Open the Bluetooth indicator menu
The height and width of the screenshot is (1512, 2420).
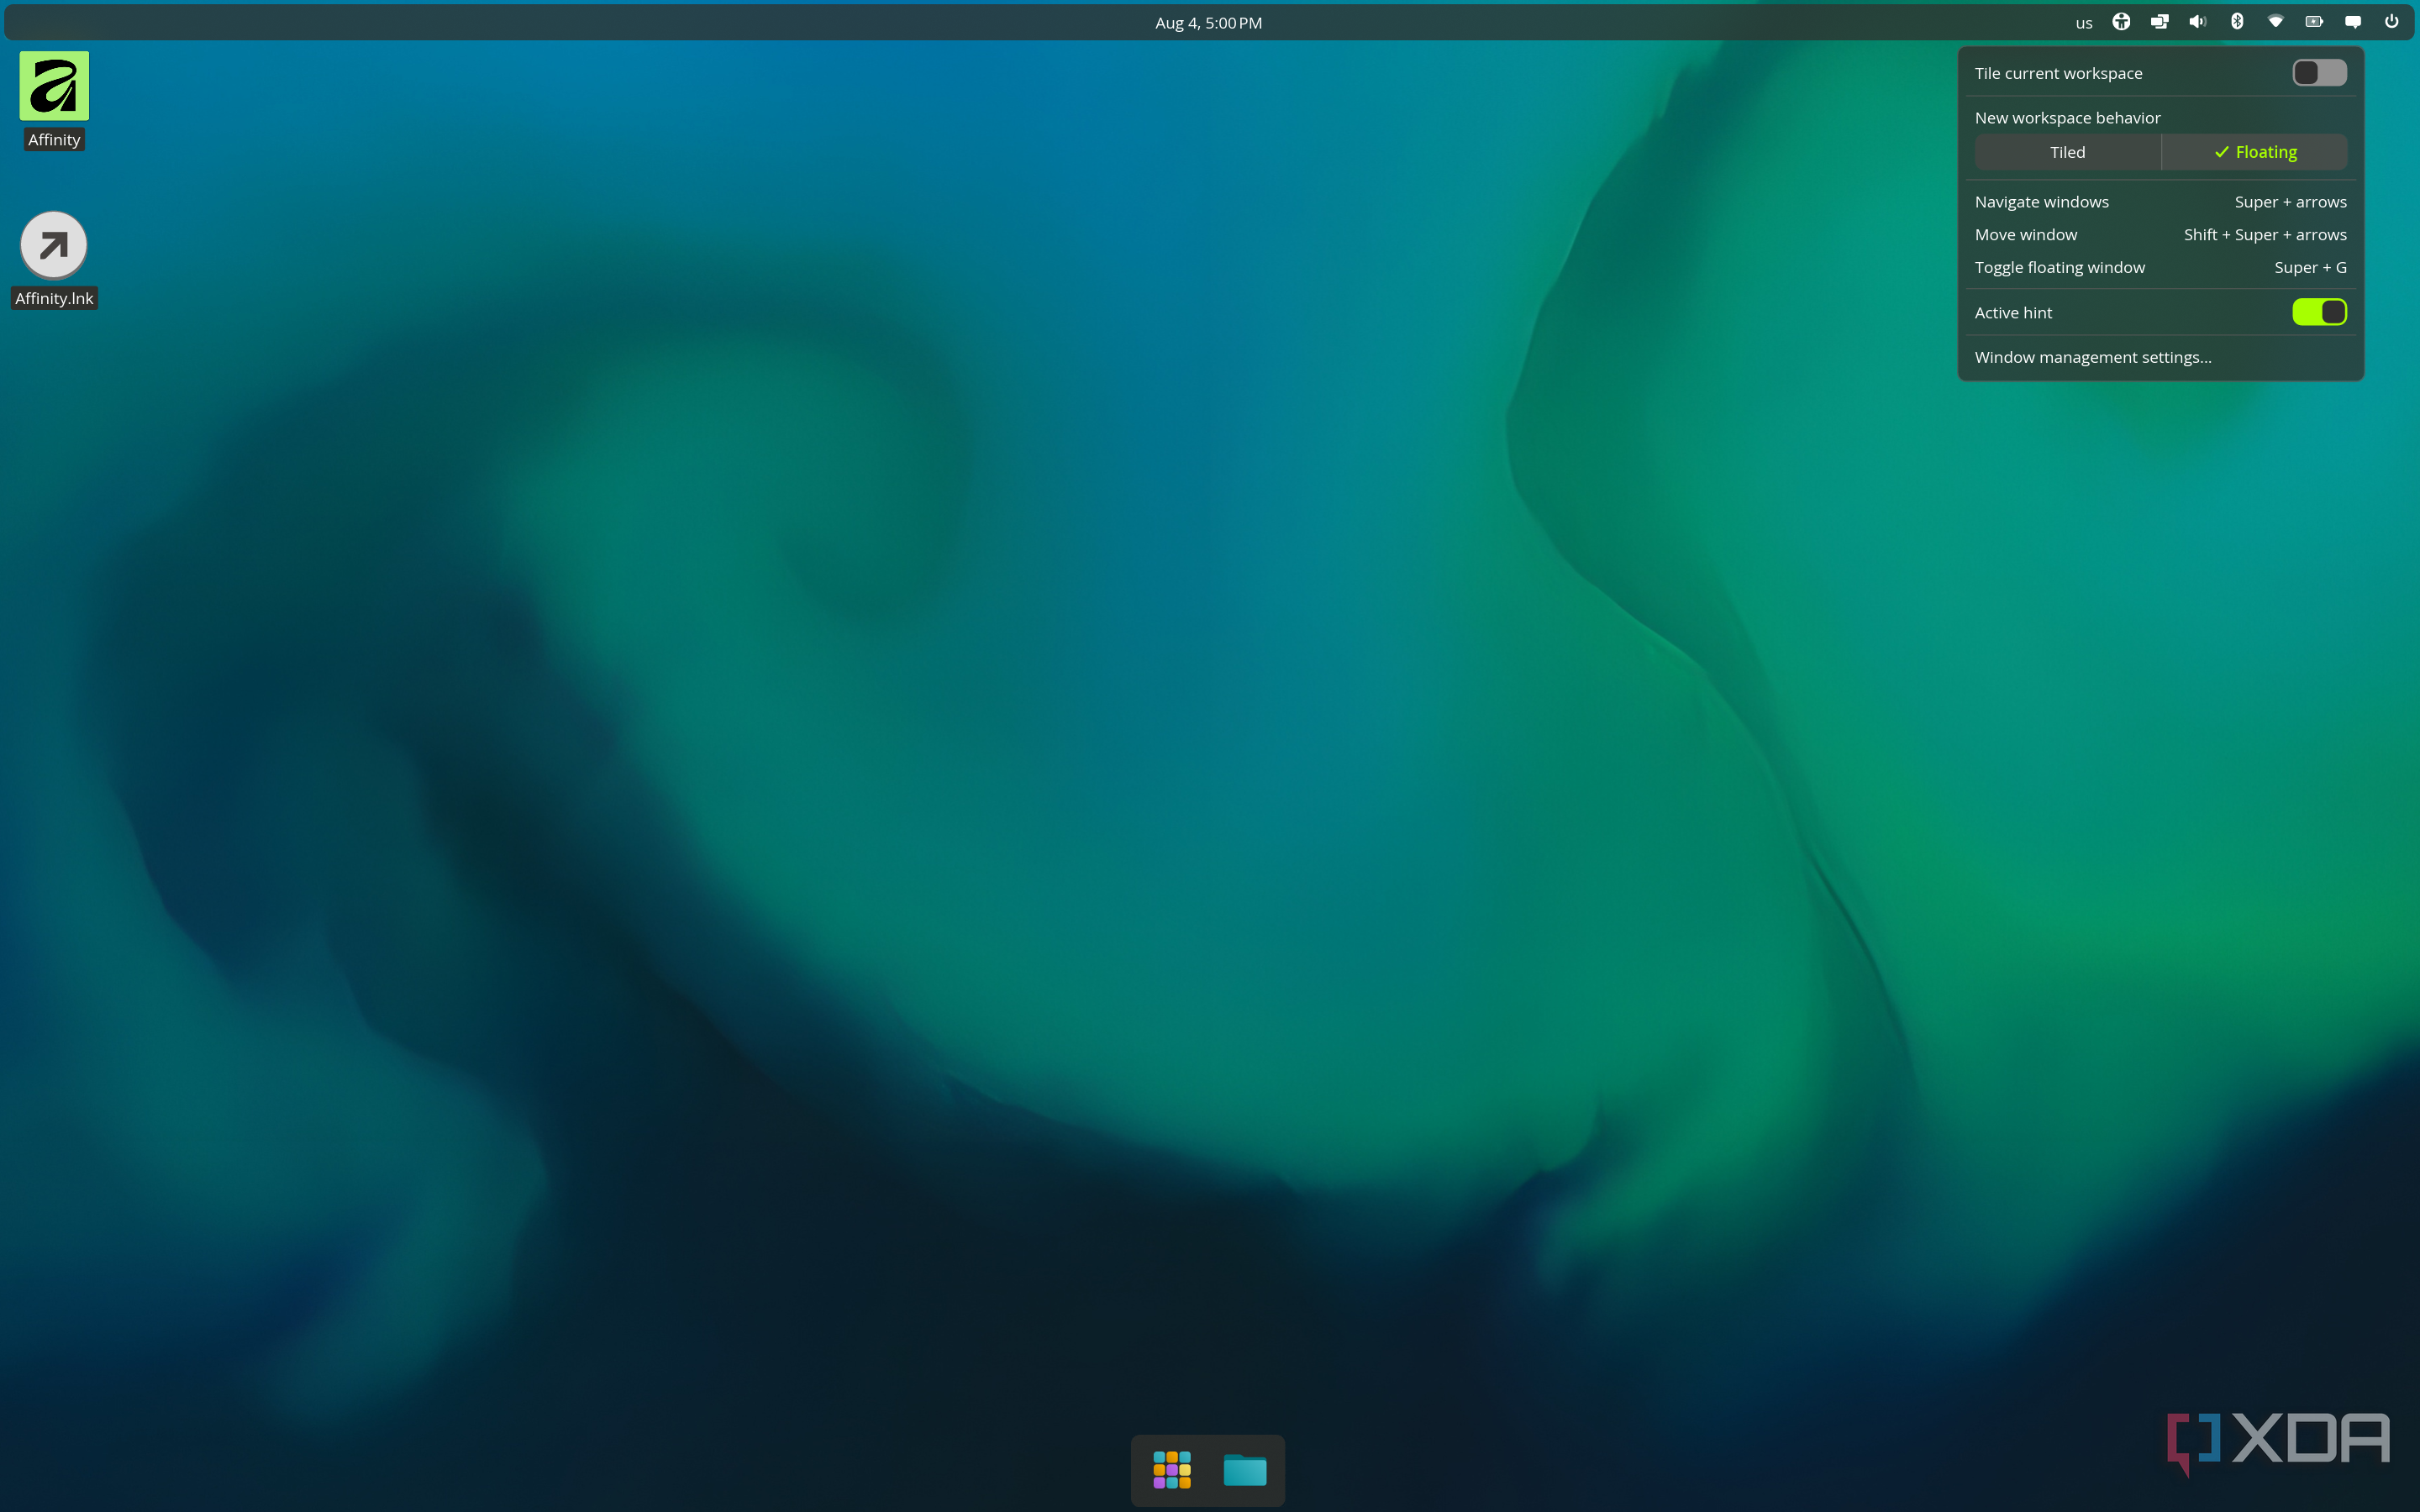(x=2237, y=22)
